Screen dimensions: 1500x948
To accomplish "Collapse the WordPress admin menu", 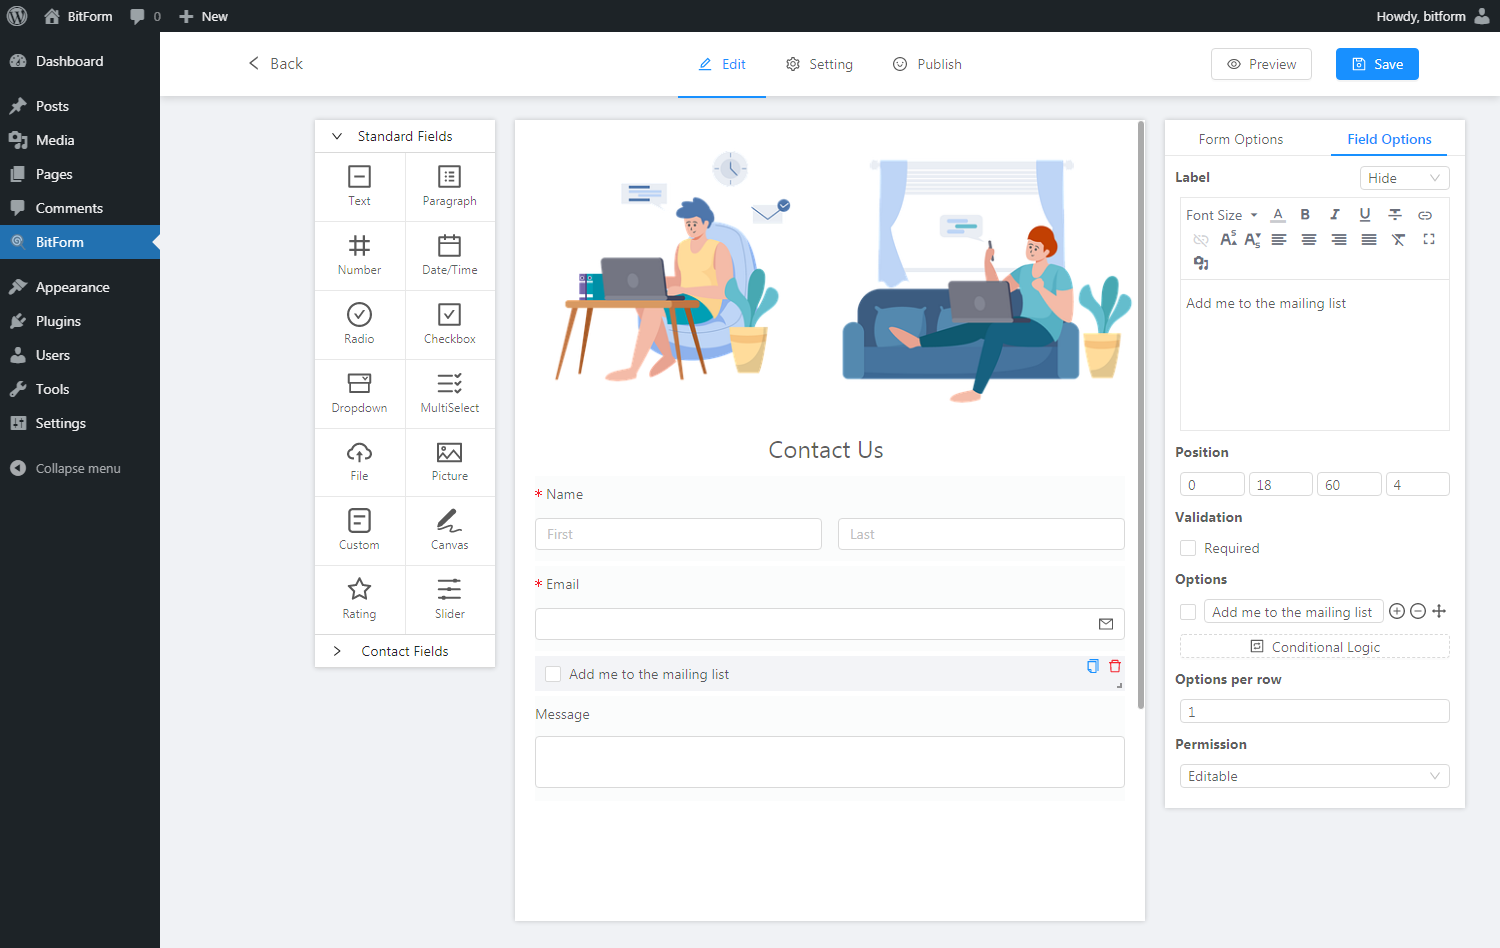I will 80,468.
